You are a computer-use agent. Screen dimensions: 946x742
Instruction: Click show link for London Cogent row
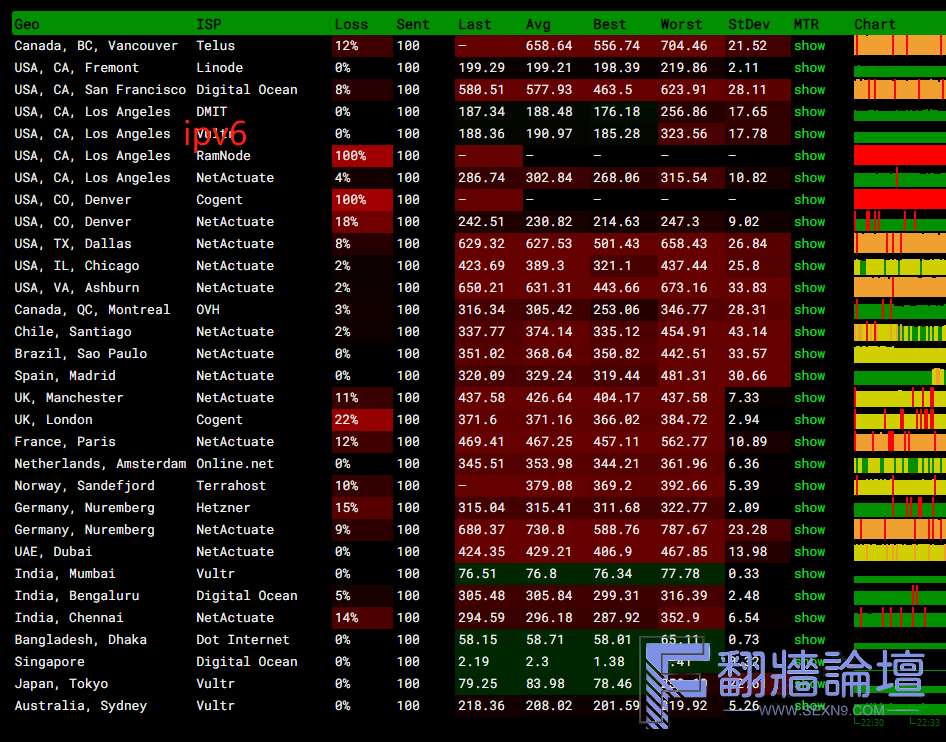[809, 420]
